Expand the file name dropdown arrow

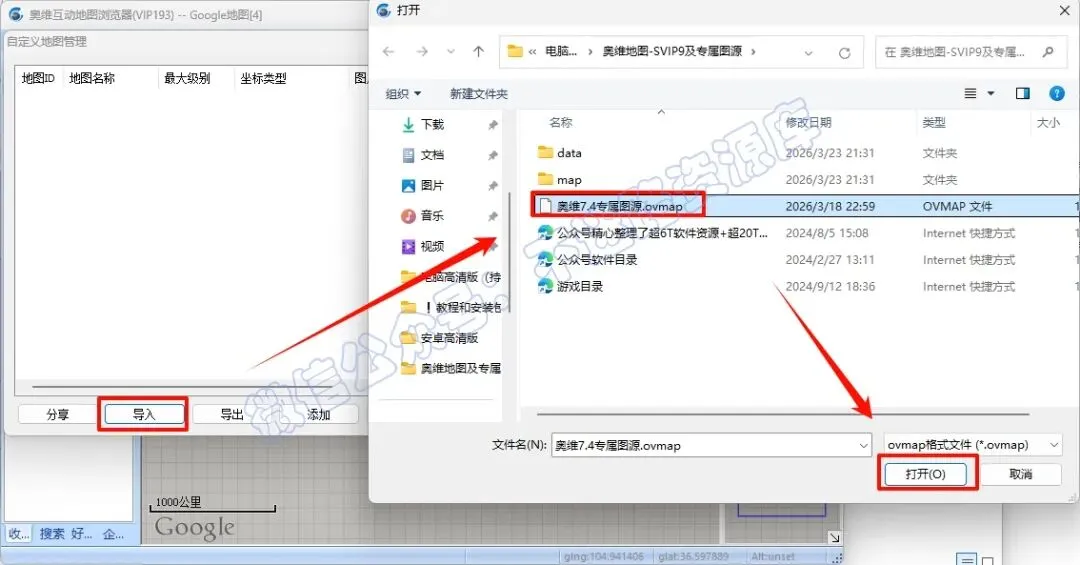pyautogui.click(x=864, y=446)
